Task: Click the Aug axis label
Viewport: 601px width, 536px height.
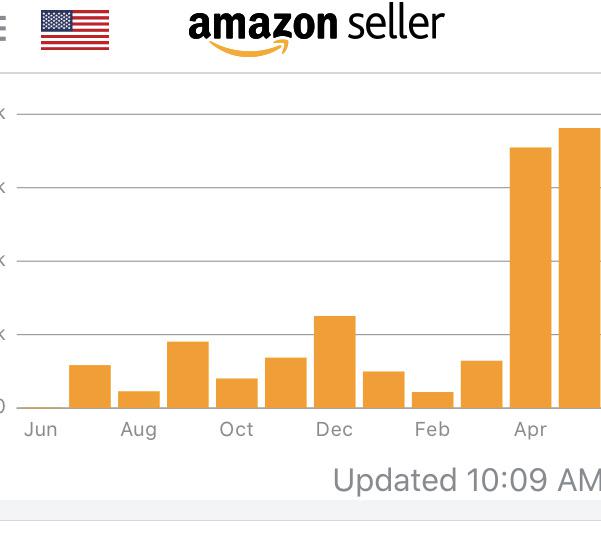Action: (139, 430)
